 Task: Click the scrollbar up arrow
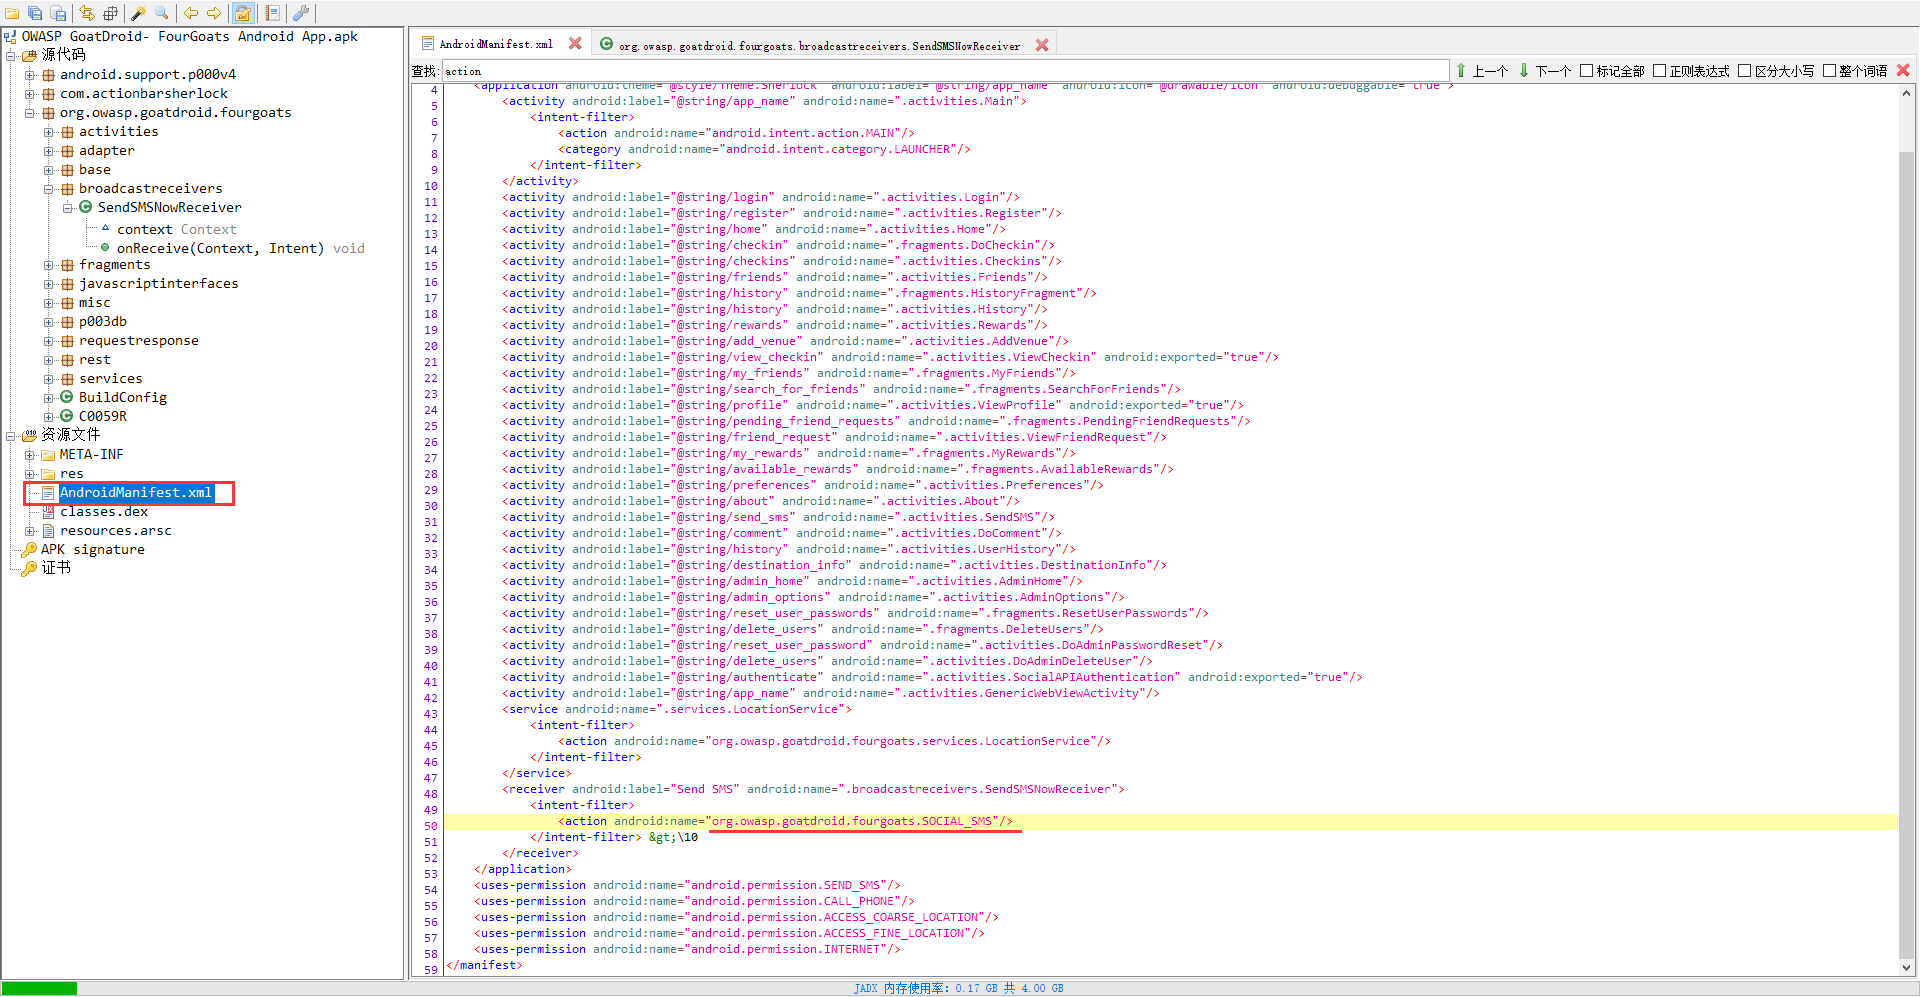point(1906,93)
